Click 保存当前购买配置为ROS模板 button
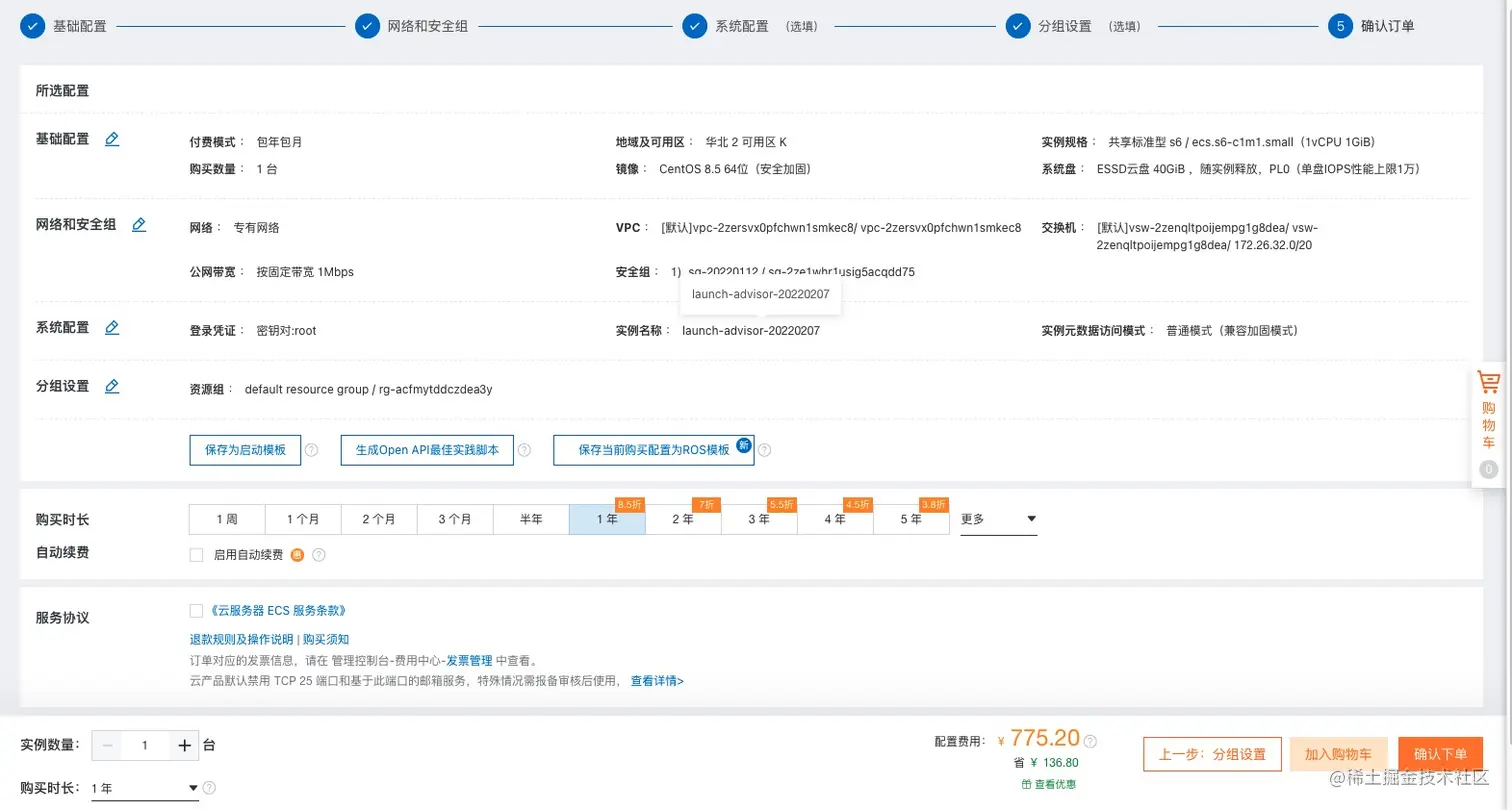This screenshot has width=1512, height=810. click(x=654, y=450)
